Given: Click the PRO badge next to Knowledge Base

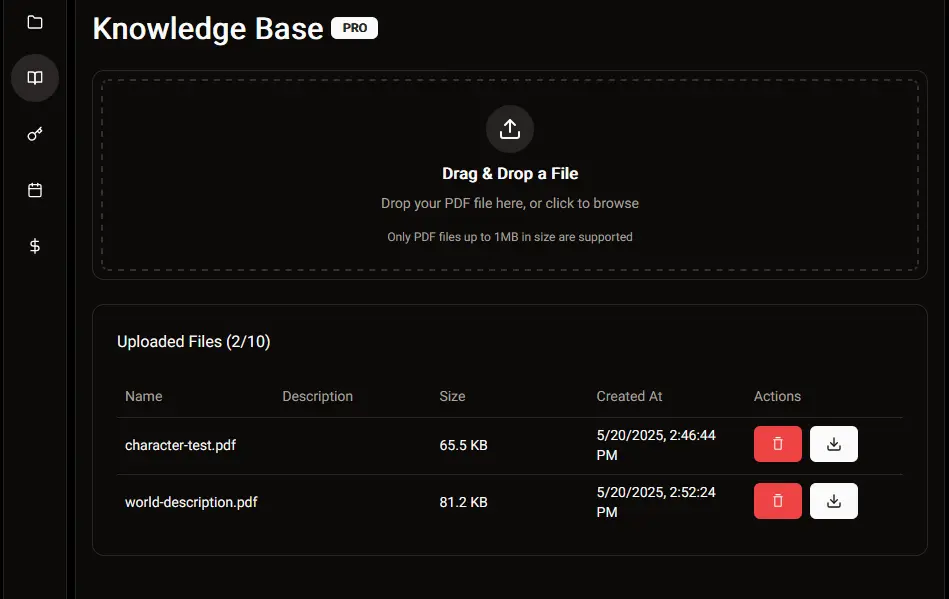Looking at the screenshot, I should tap(354, 28).
